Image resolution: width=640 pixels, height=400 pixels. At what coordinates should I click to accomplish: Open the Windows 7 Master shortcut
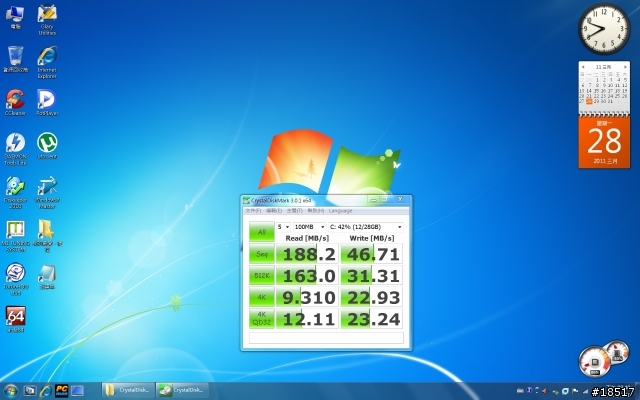pos(47,192)
